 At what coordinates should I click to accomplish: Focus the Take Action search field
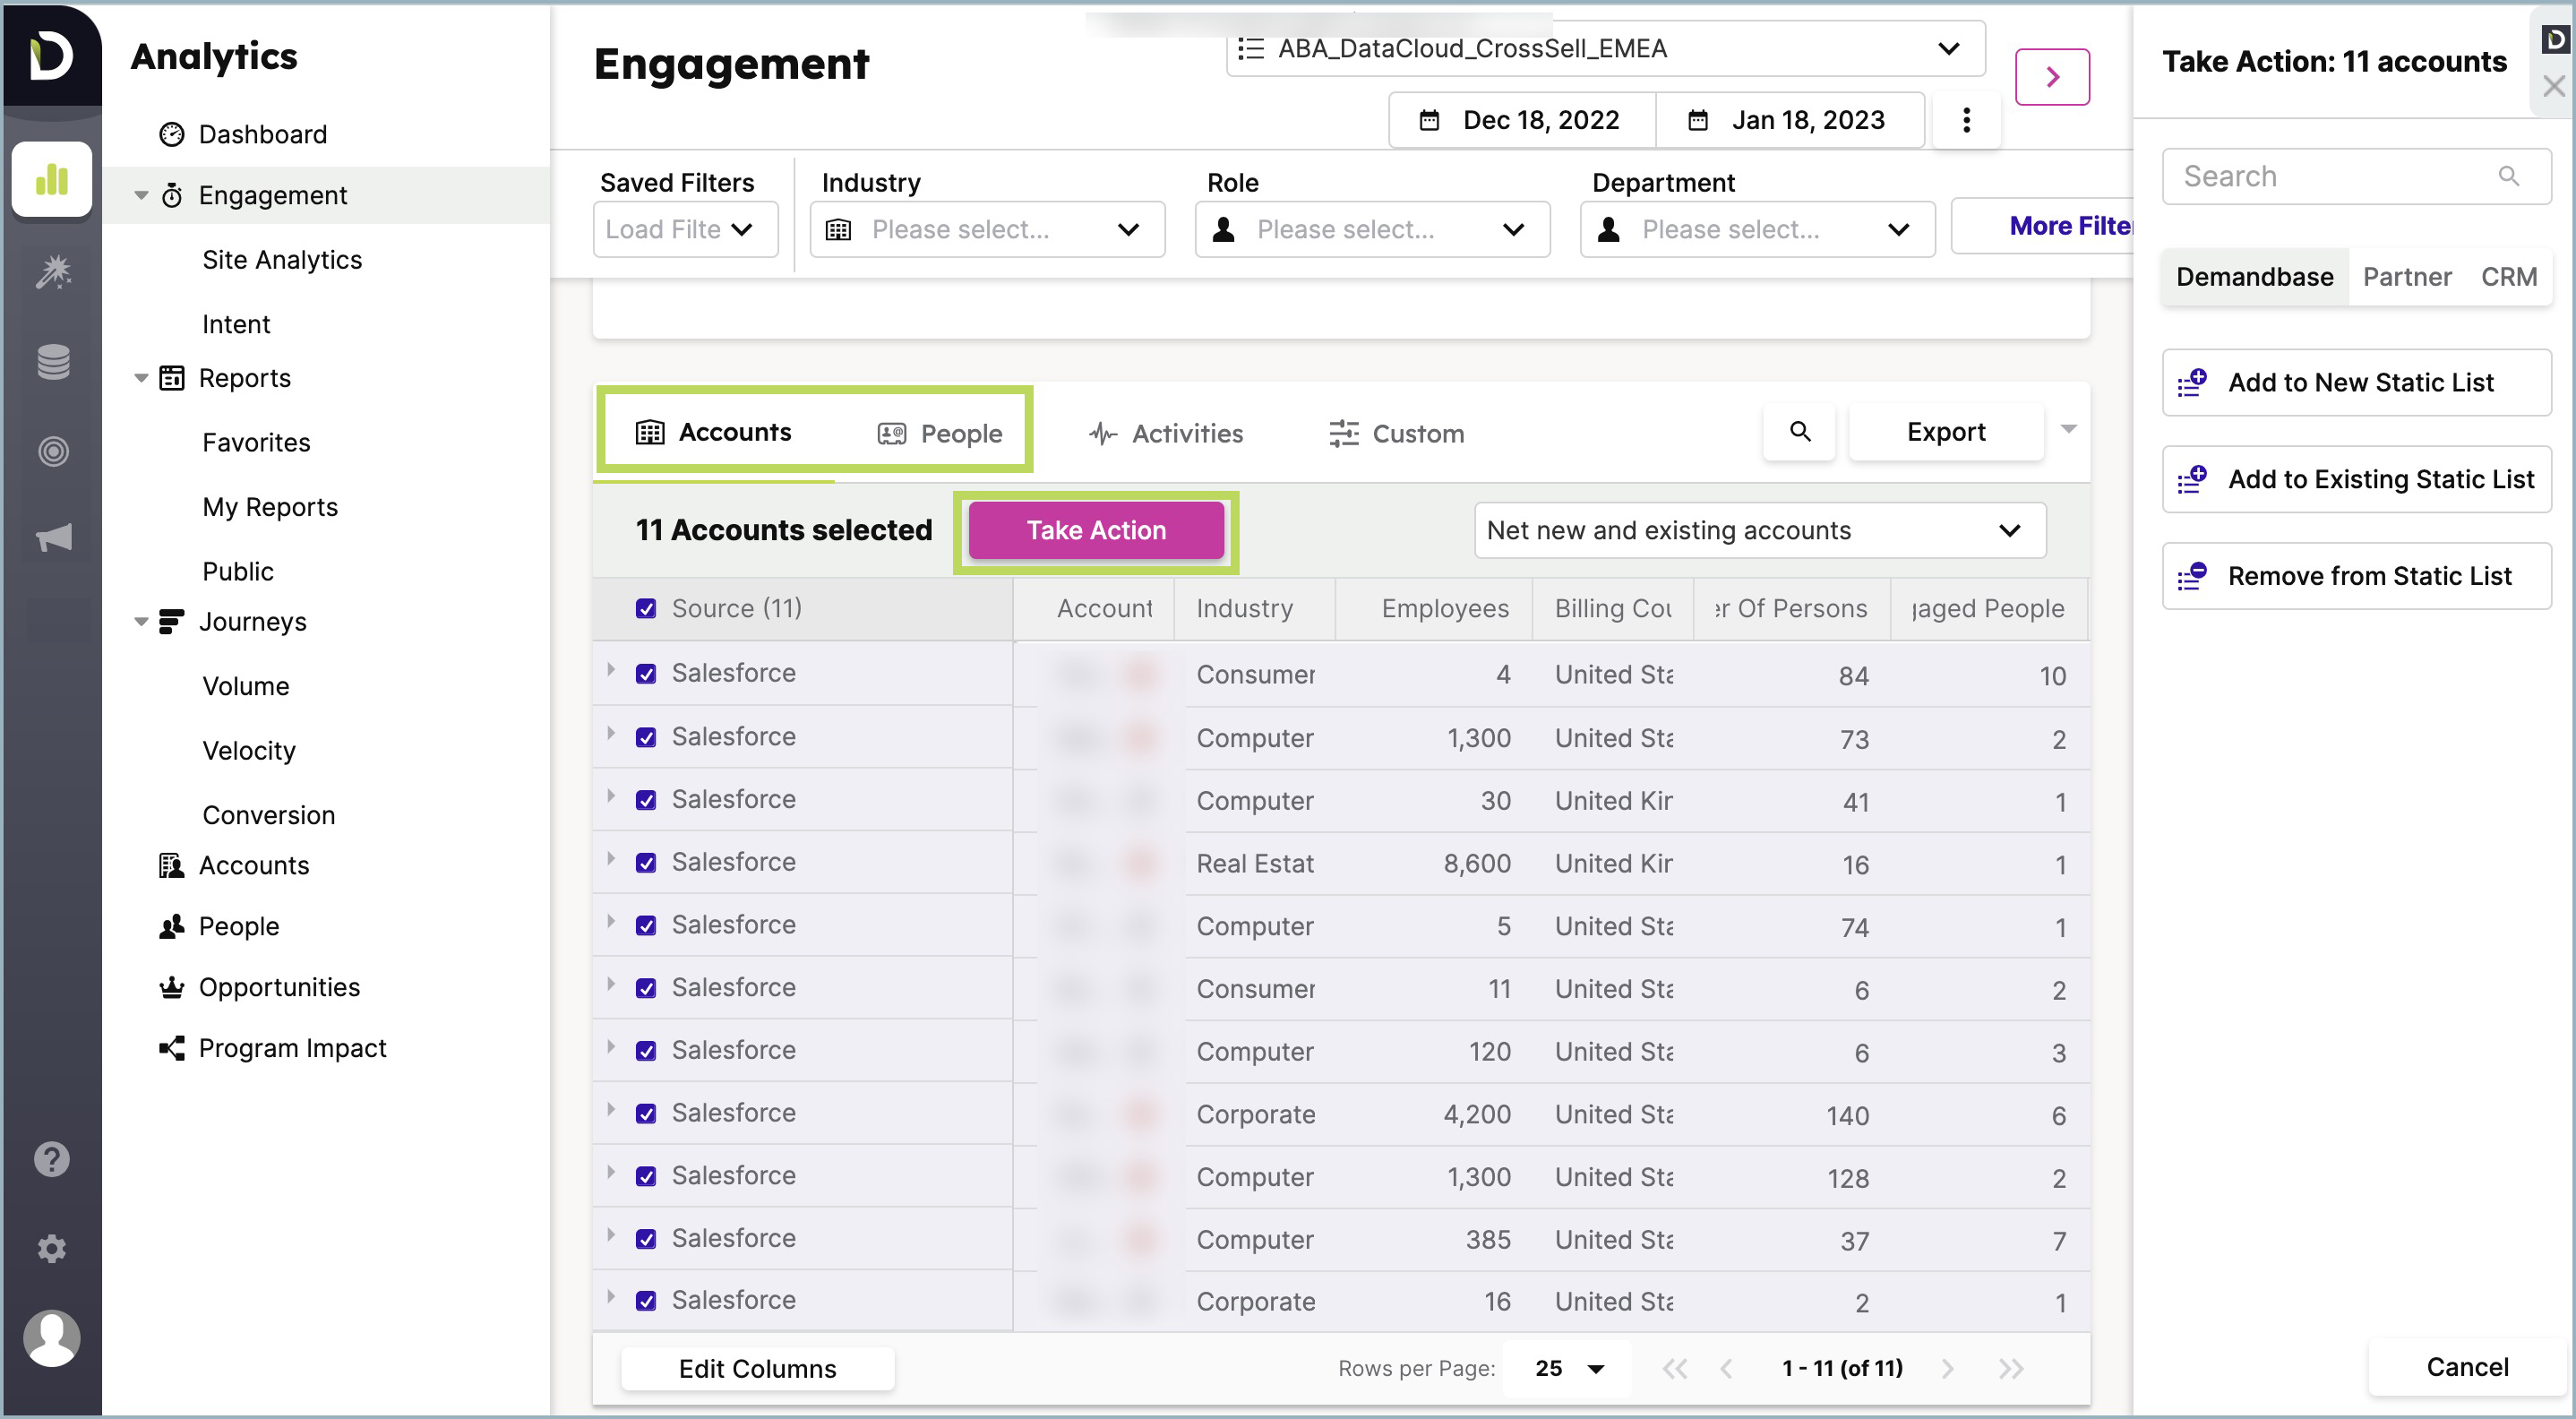tap(2356, 176)
